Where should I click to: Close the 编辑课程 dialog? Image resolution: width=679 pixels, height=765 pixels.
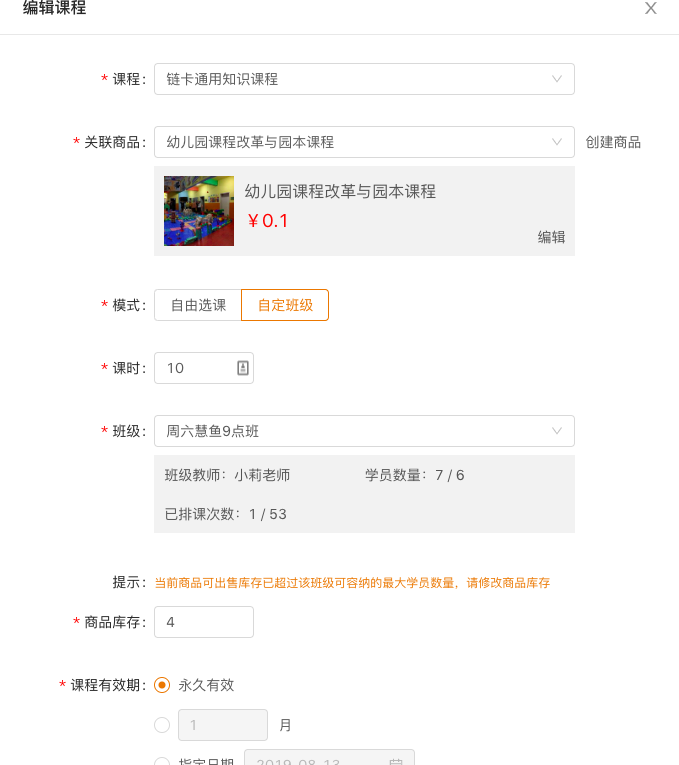(650, 9)
